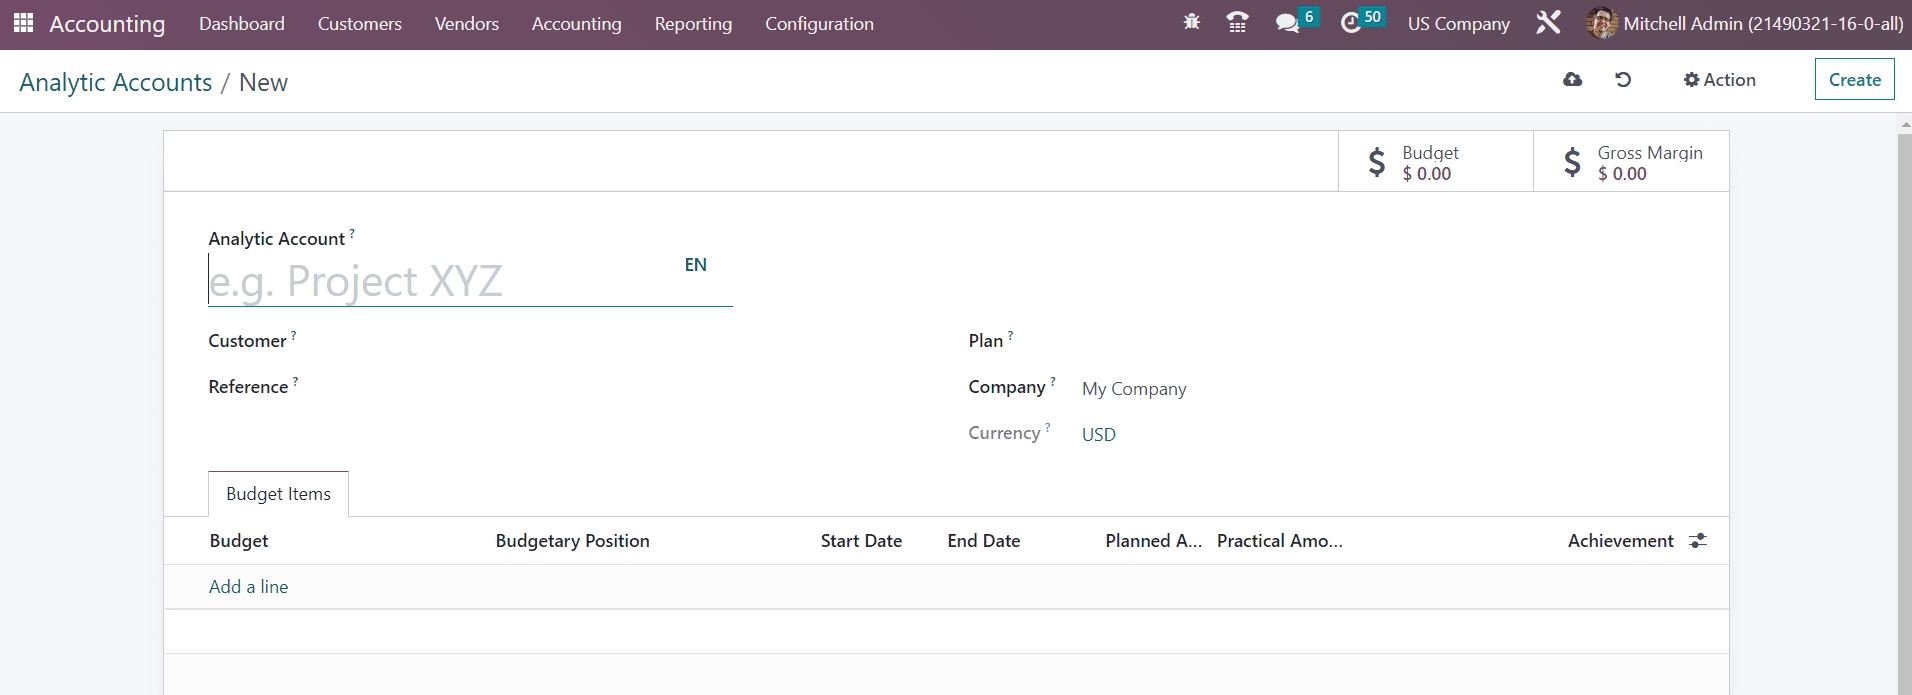Go back to Analytic Accounts breadcrumb
This screenshot has height=695, width=1912.
(x=116, y=83)
